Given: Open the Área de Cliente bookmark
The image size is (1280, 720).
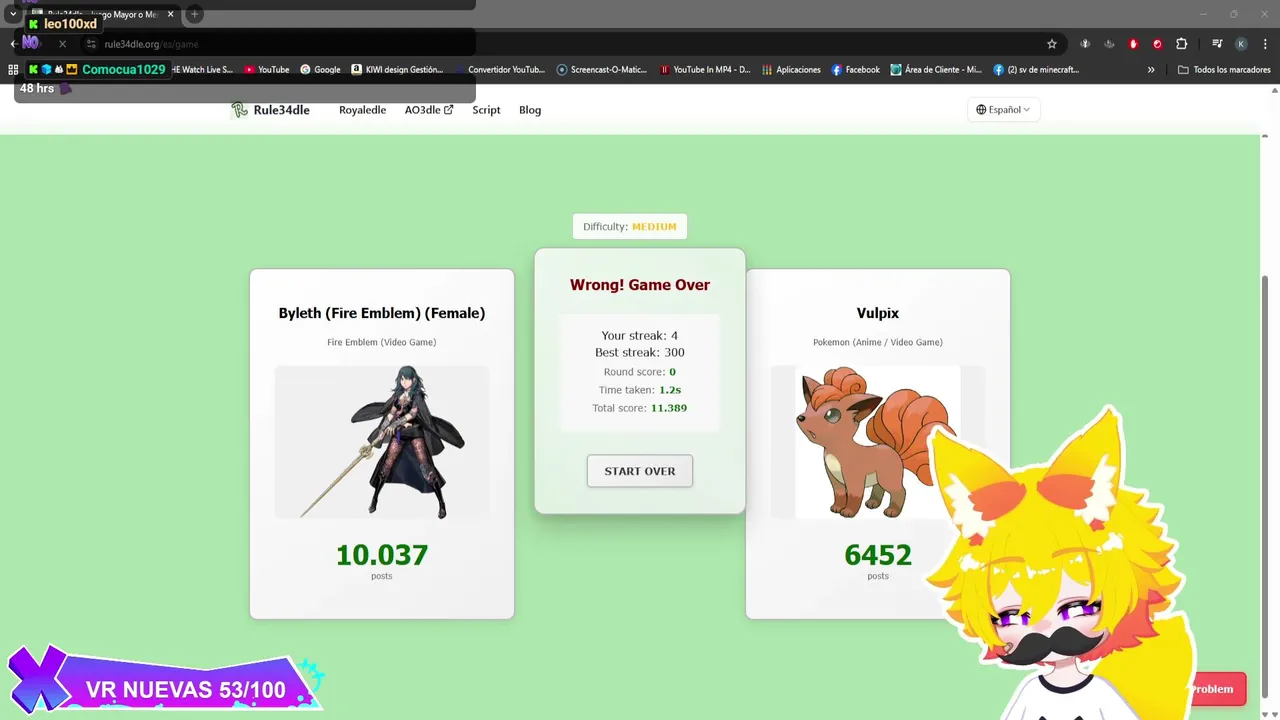Looking at the screenshot, I should pos(936,70).
